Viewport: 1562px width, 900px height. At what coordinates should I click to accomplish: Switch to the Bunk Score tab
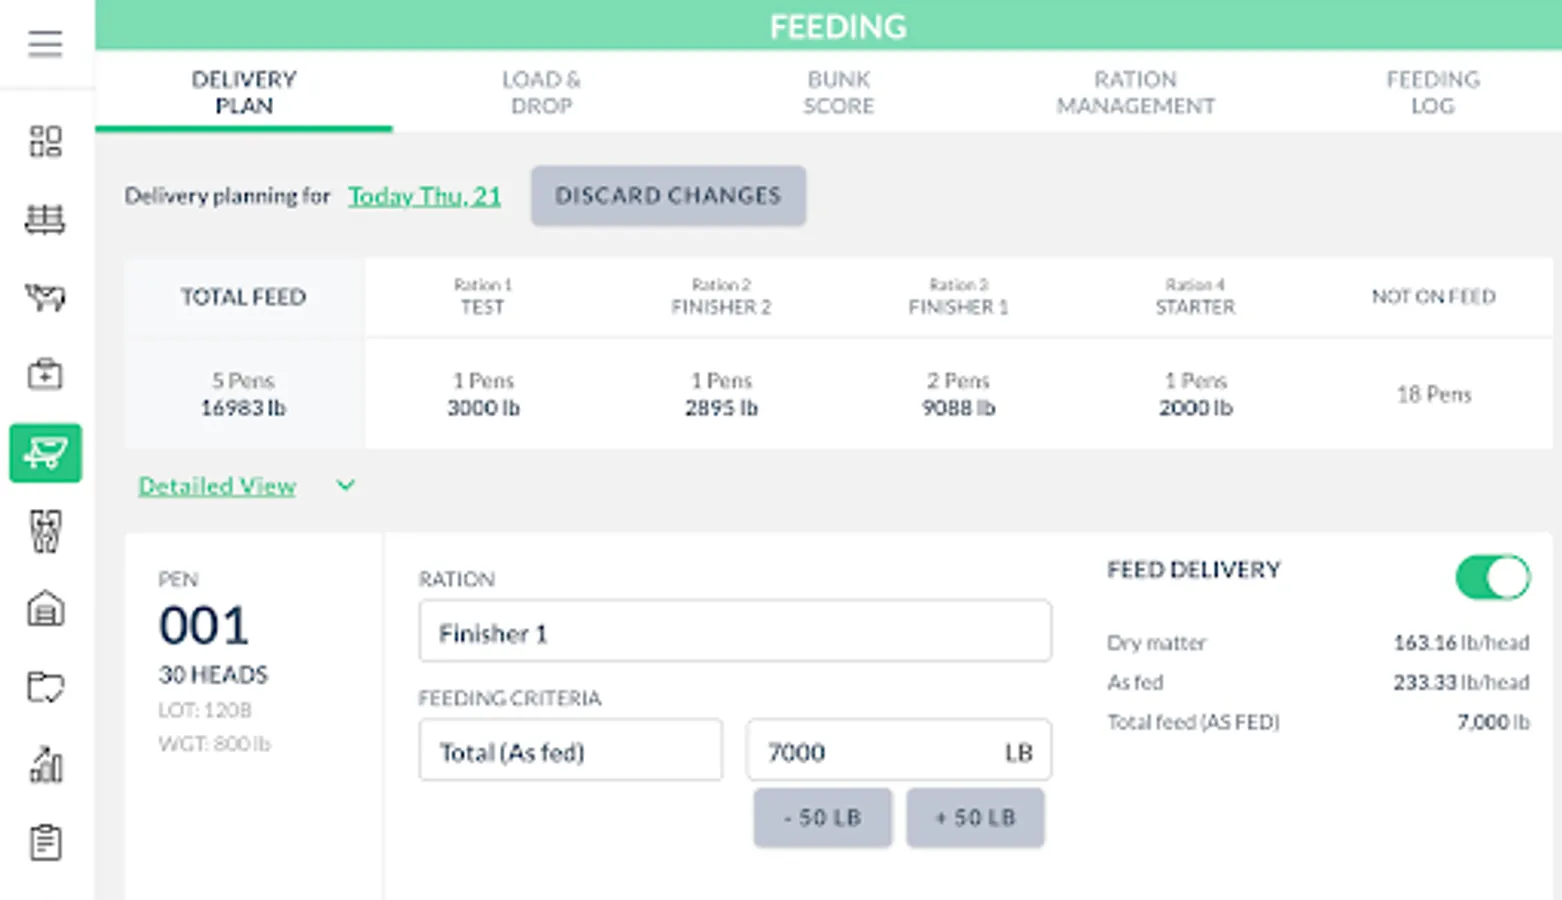838,92
